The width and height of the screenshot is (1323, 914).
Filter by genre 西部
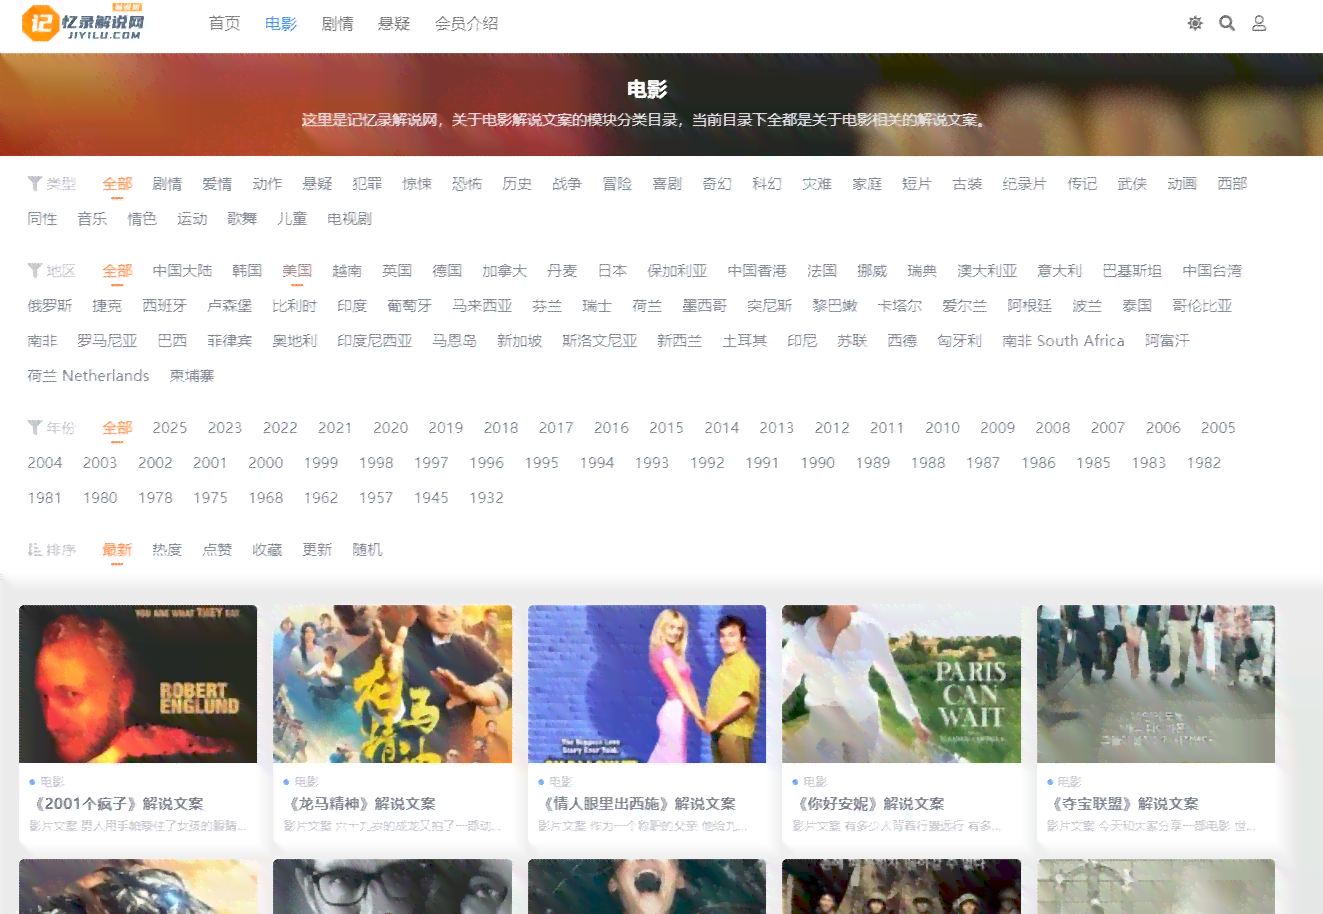coord(1232,184)
